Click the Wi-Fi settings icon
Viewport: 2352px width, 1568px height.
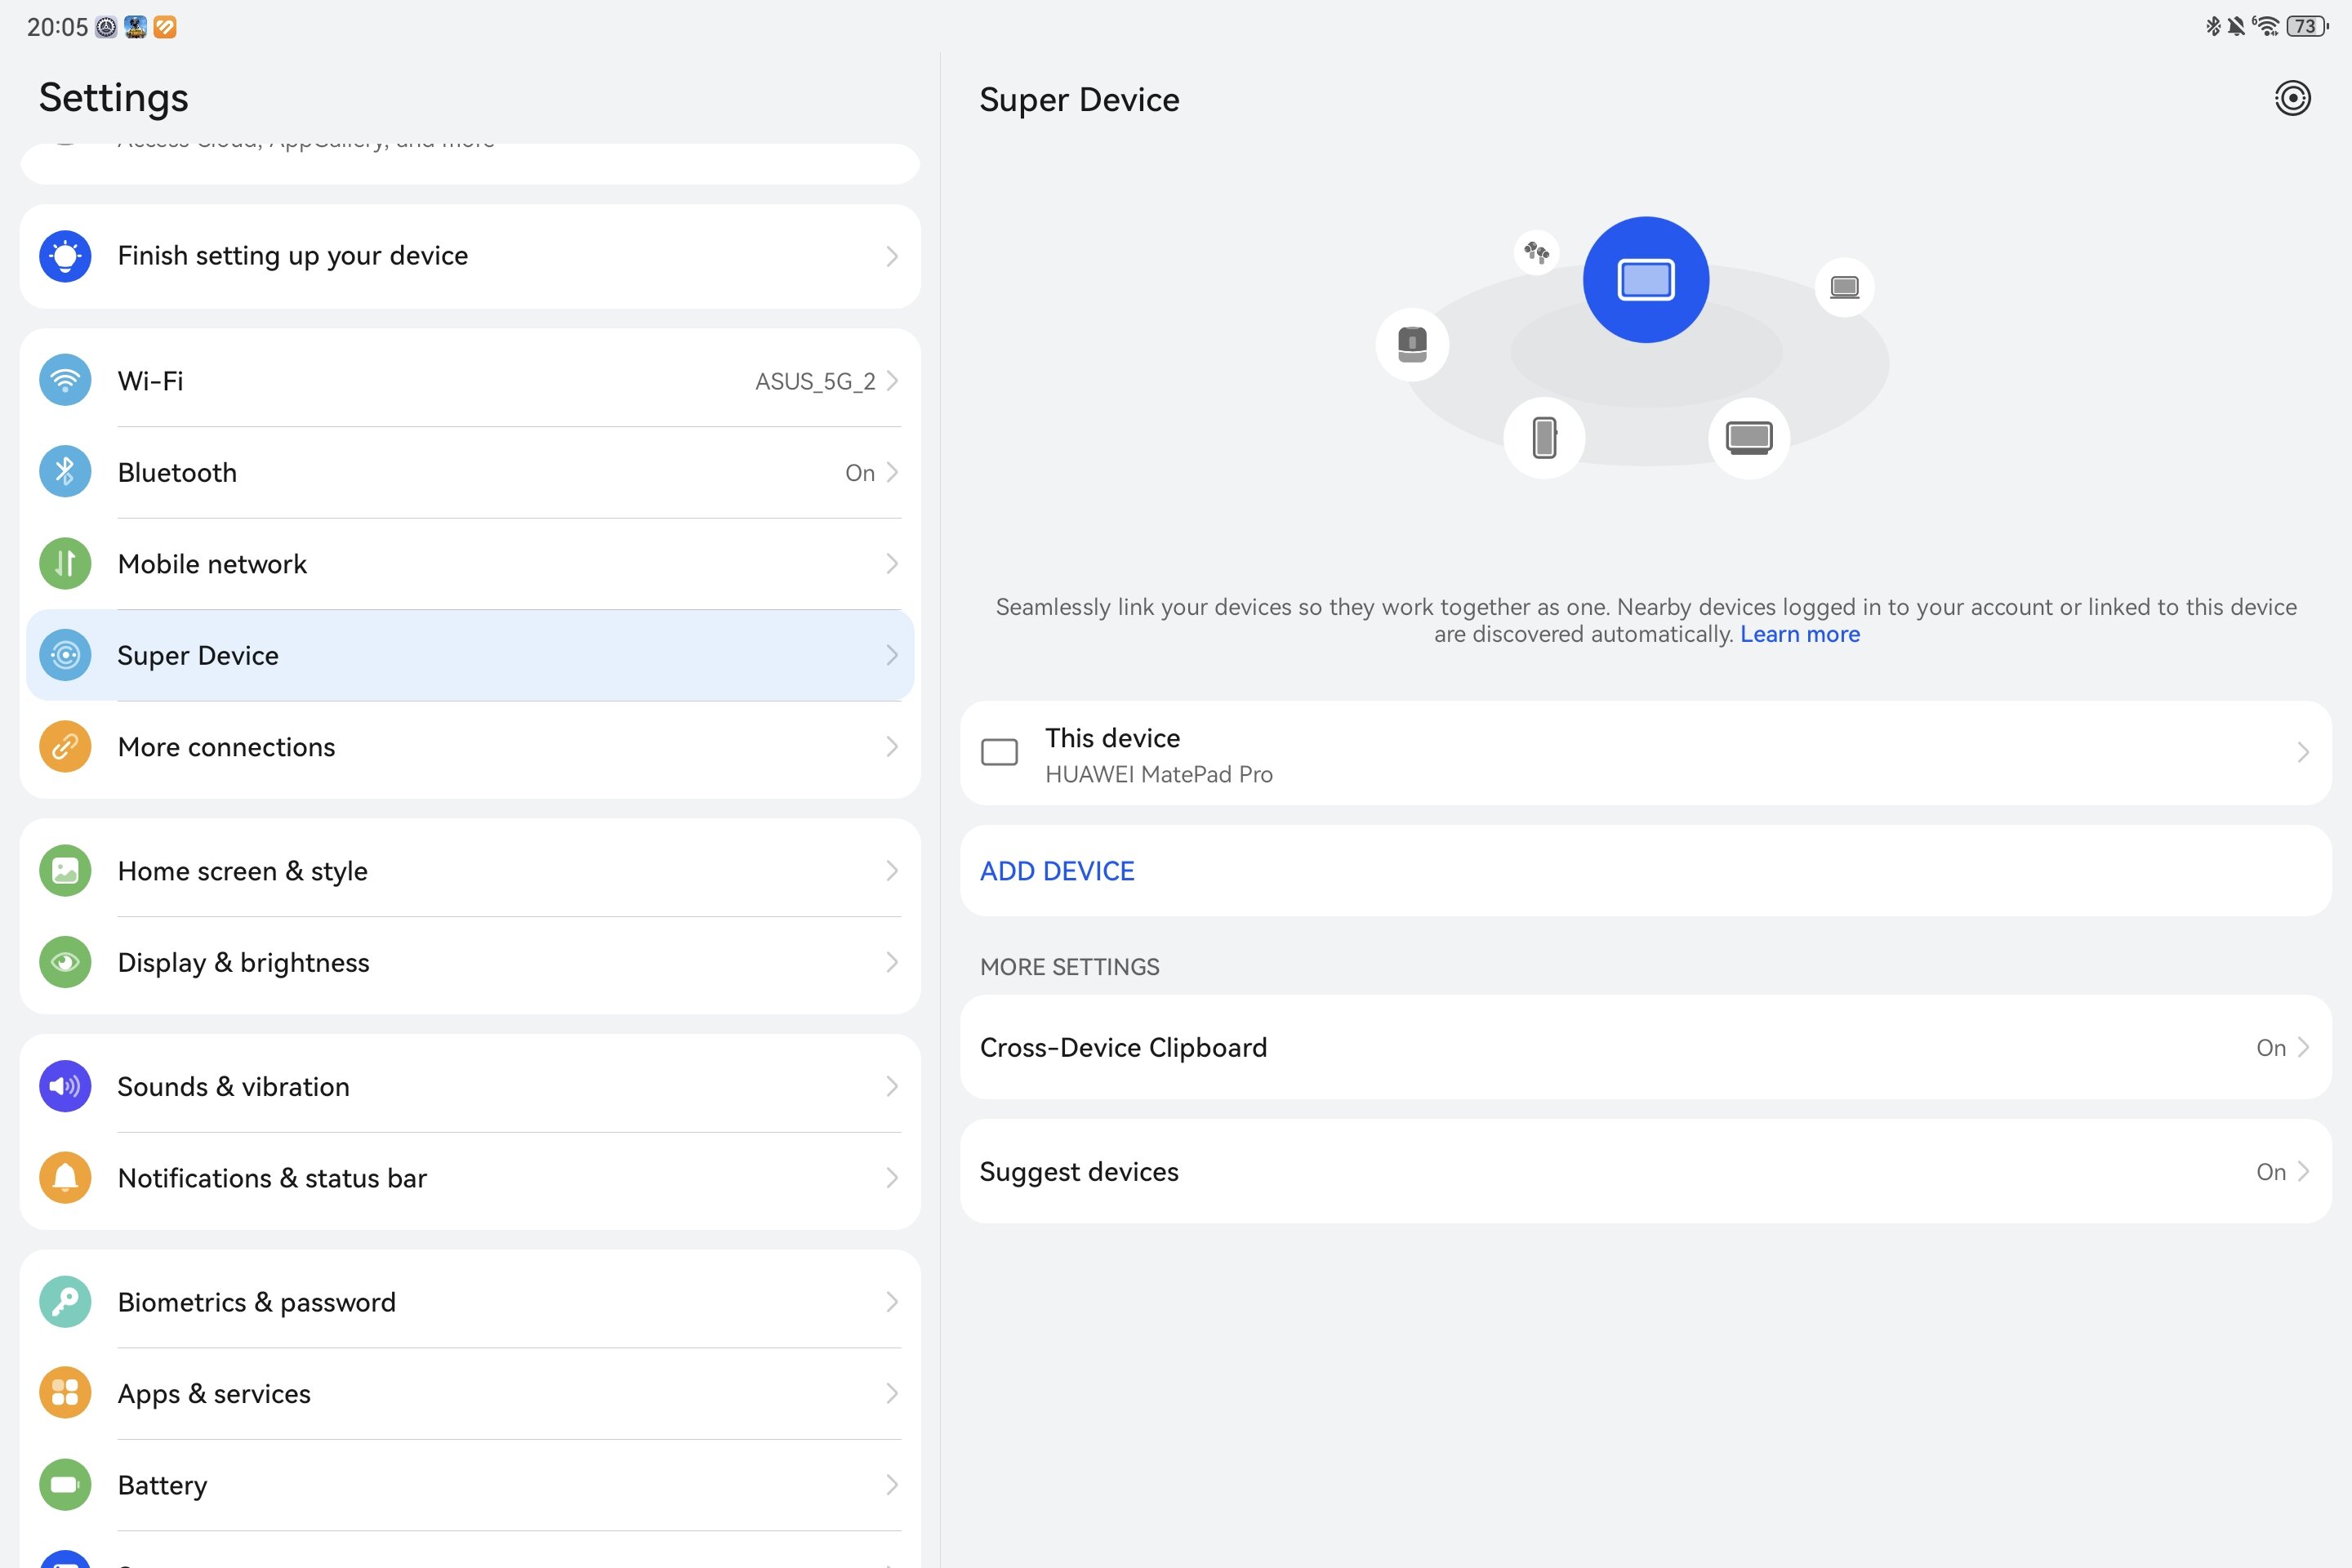pos(65,380)
